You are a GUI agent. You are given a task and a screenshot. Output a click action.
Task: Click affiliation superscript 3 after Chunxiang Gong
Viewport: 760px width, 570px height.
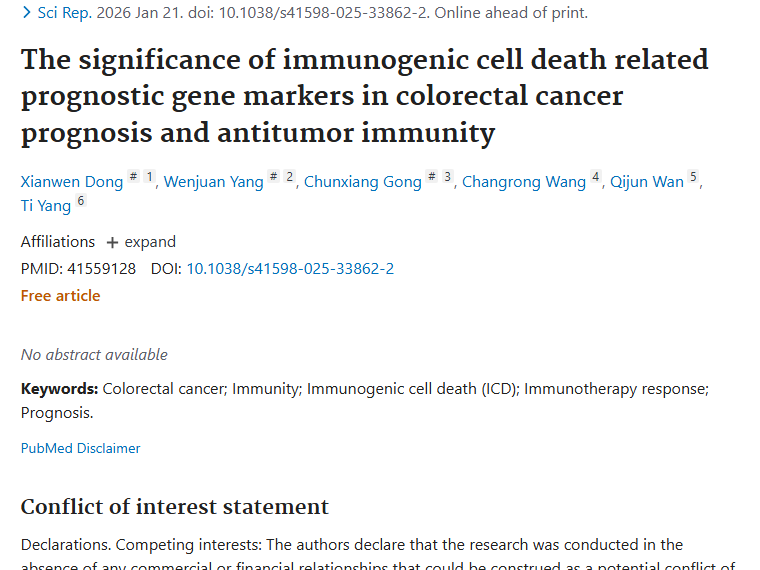click(x=447, y=177)
